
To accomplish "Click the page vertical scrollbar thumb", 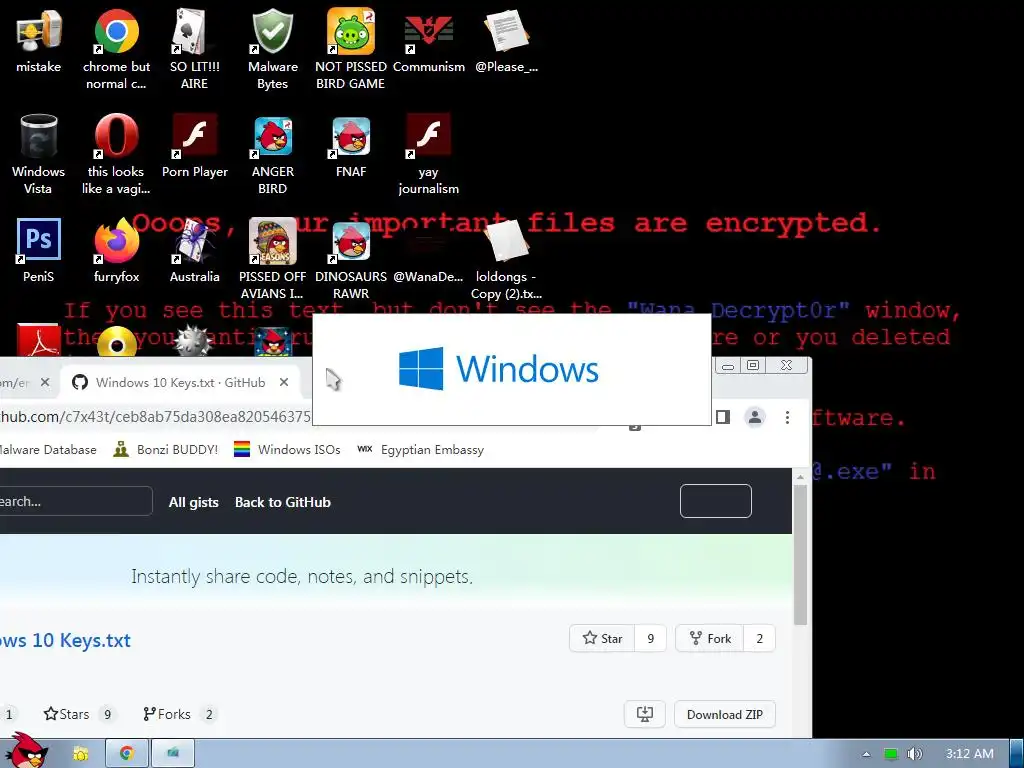I will 800,555.
